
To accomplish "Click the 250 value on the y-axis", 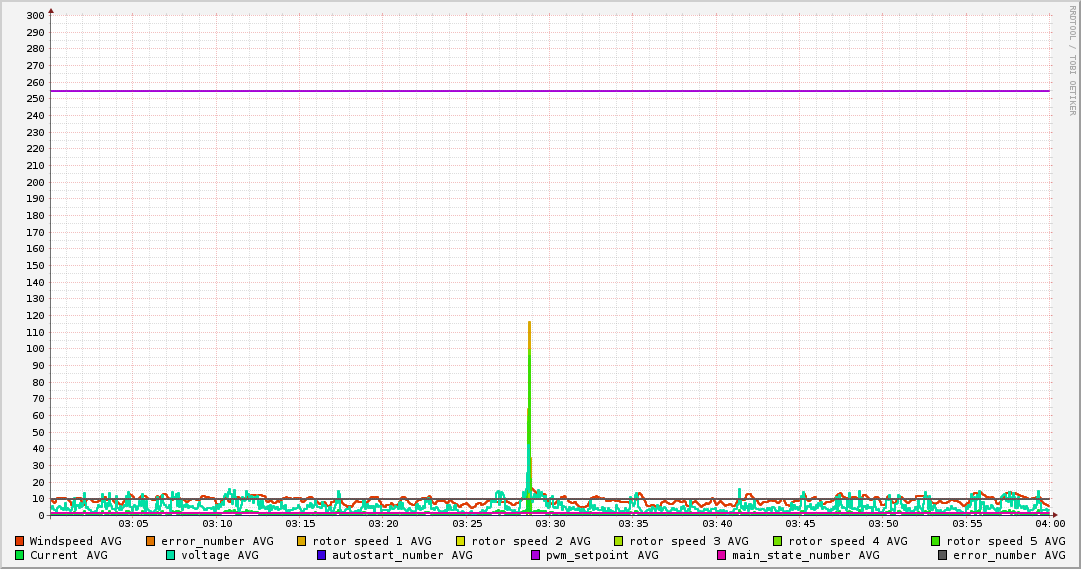I will (35, 99).
